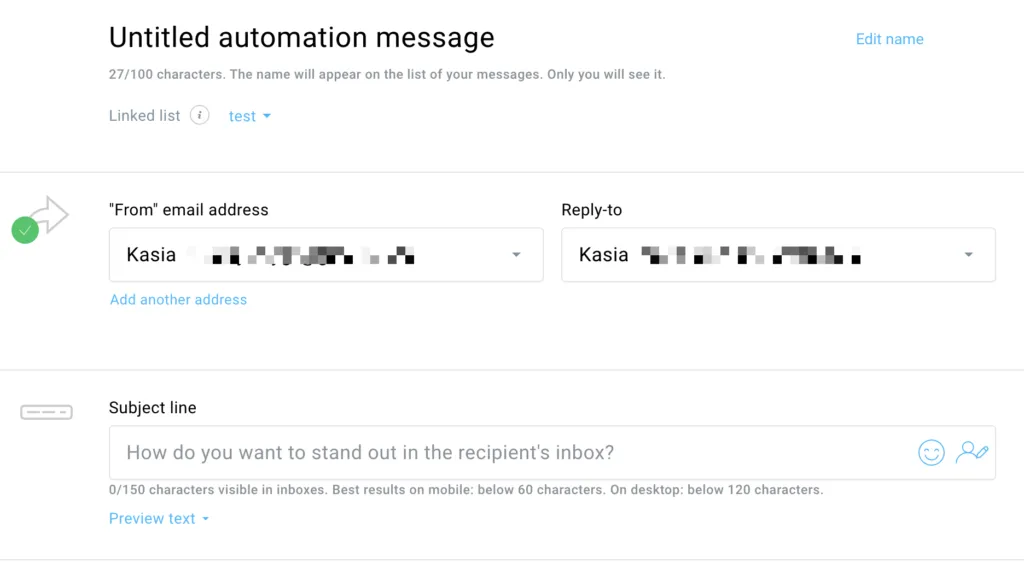This screenshot has width=1024, height=563.
Task: Open the emoji picker in subject line
Action: [931, 452]
